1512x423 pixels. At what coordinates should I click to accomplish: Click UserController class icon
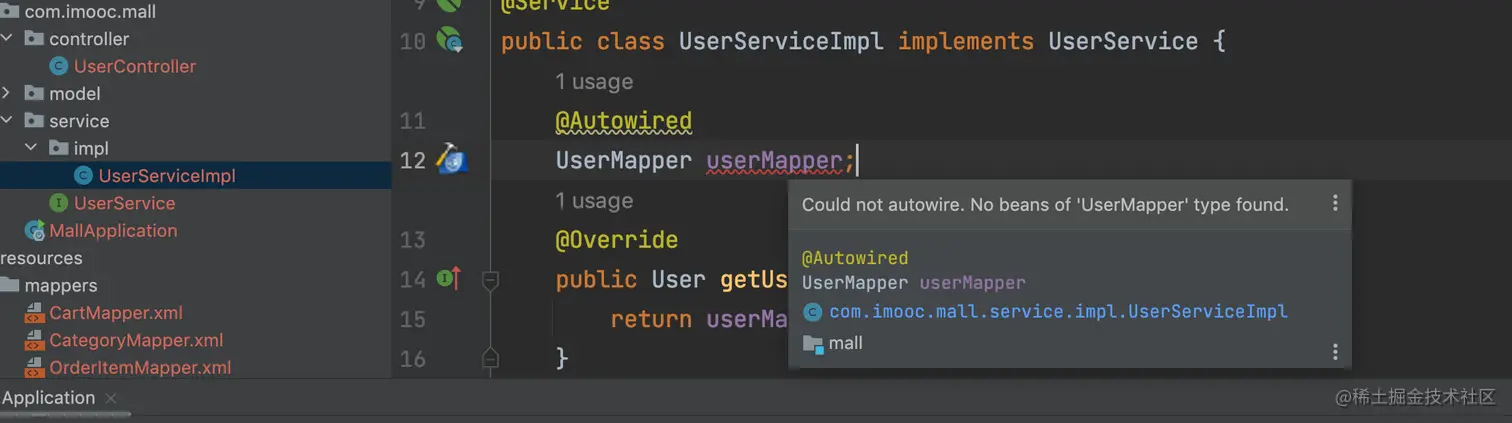[x=59, y=66]
